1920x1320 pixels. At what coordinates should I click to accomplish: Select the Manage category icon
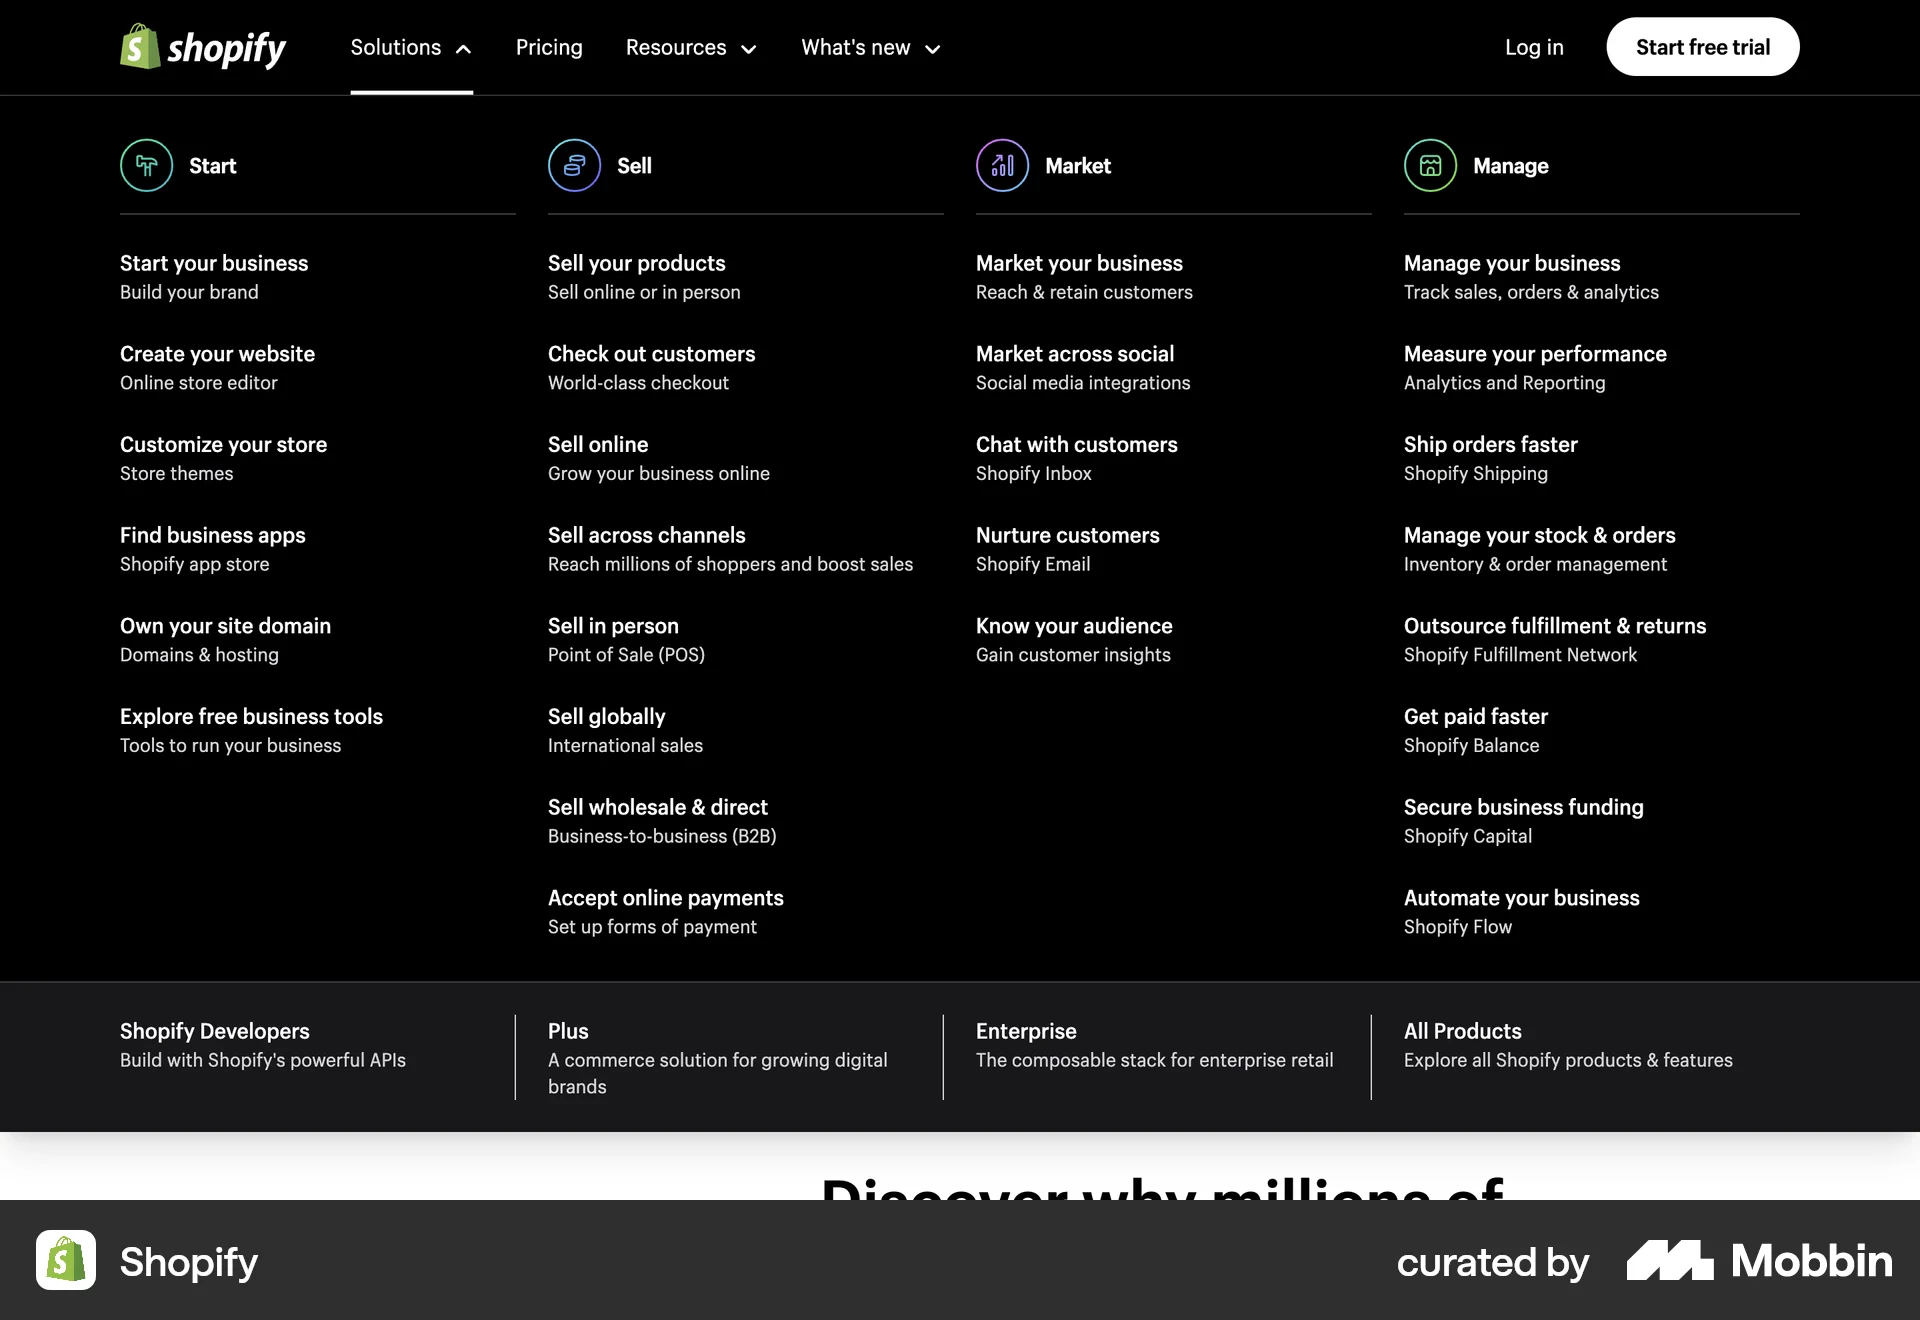(1429, 165)
